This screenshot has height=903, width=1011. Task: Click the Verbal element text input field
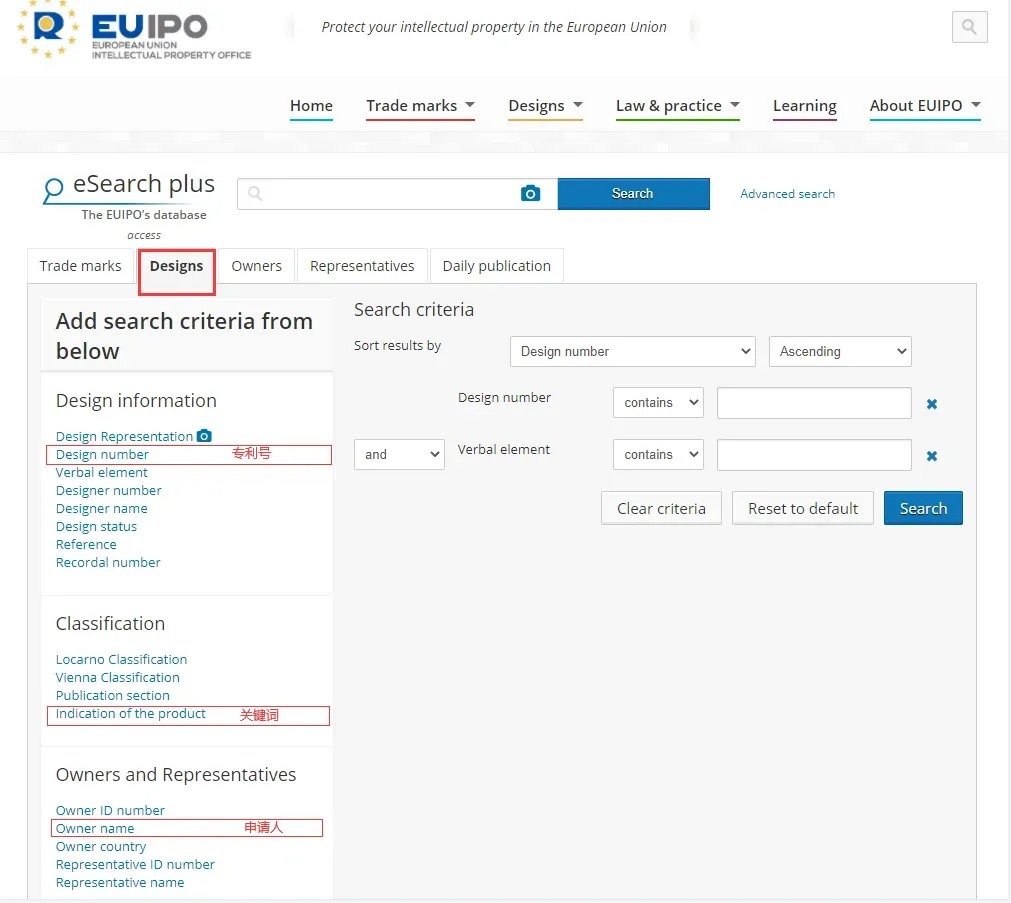click(814, 455)
